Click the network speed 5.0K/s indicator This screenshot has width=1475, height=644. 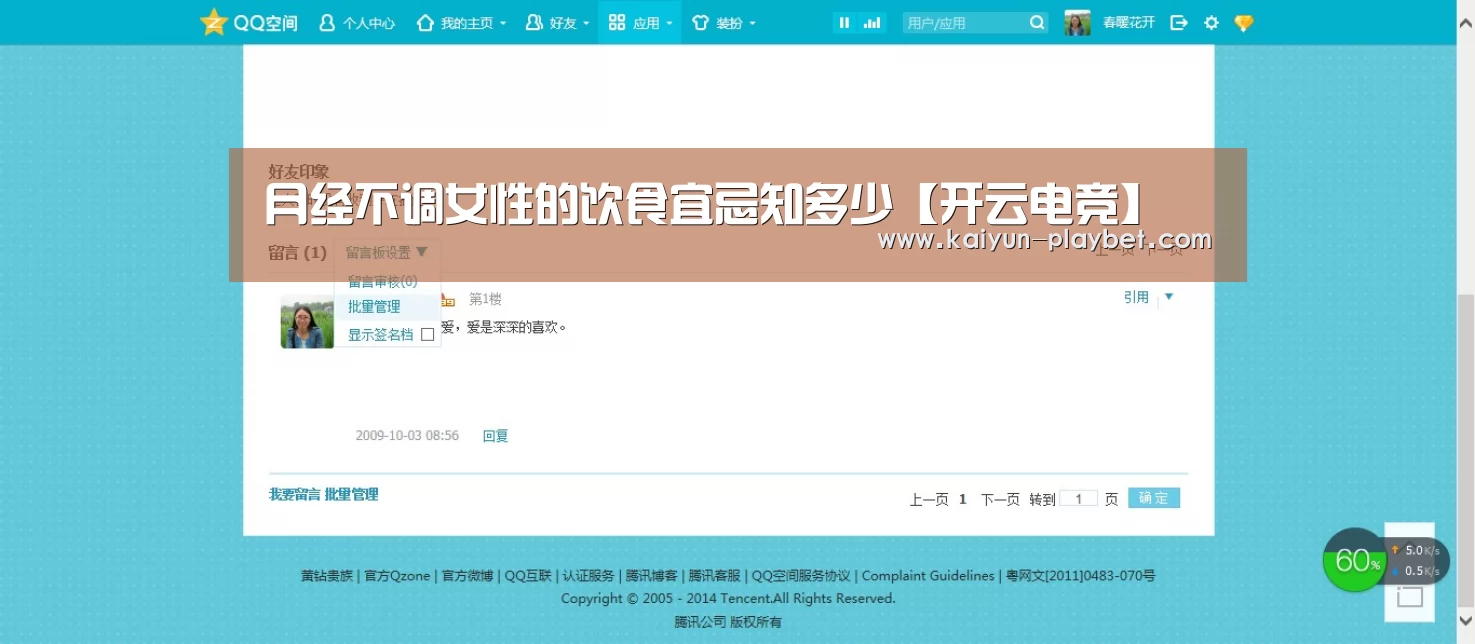point(1418,551)
